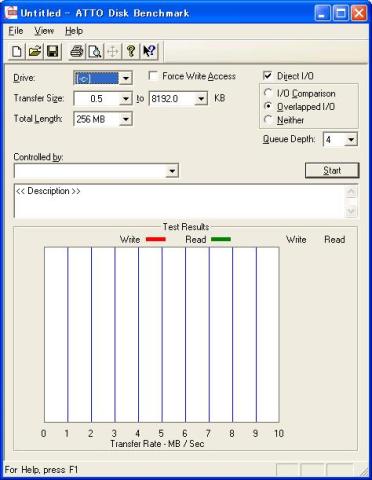Viewport: 372px width, 480px height.
Task: Open the Queue Depth dropdown
Action: pyautogui.click(x=351, y=139)
